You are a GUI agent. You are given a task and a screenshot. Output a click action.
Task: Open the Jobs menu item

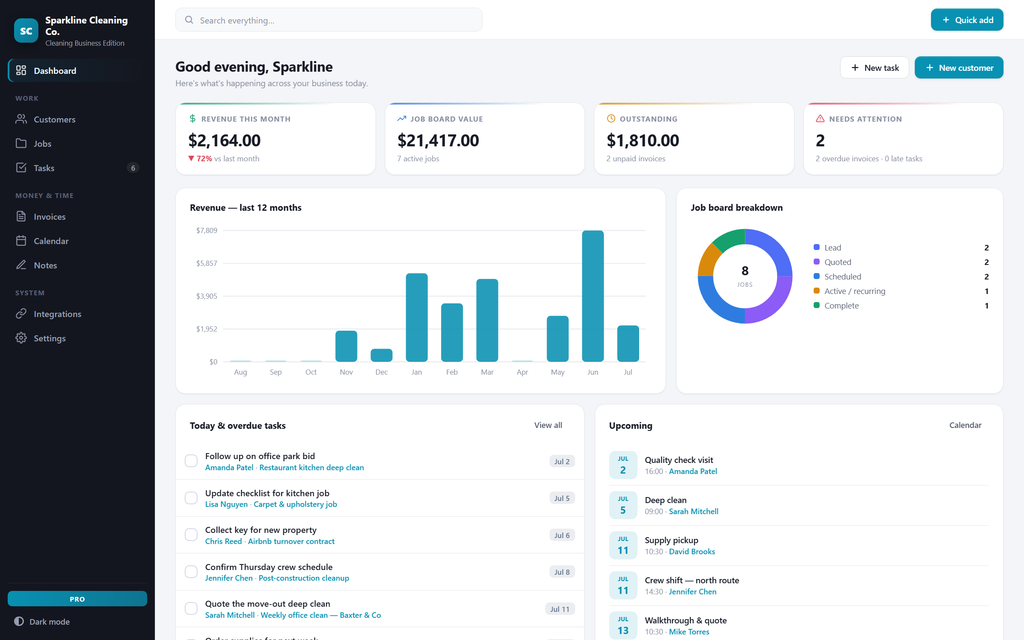point(77,143)
